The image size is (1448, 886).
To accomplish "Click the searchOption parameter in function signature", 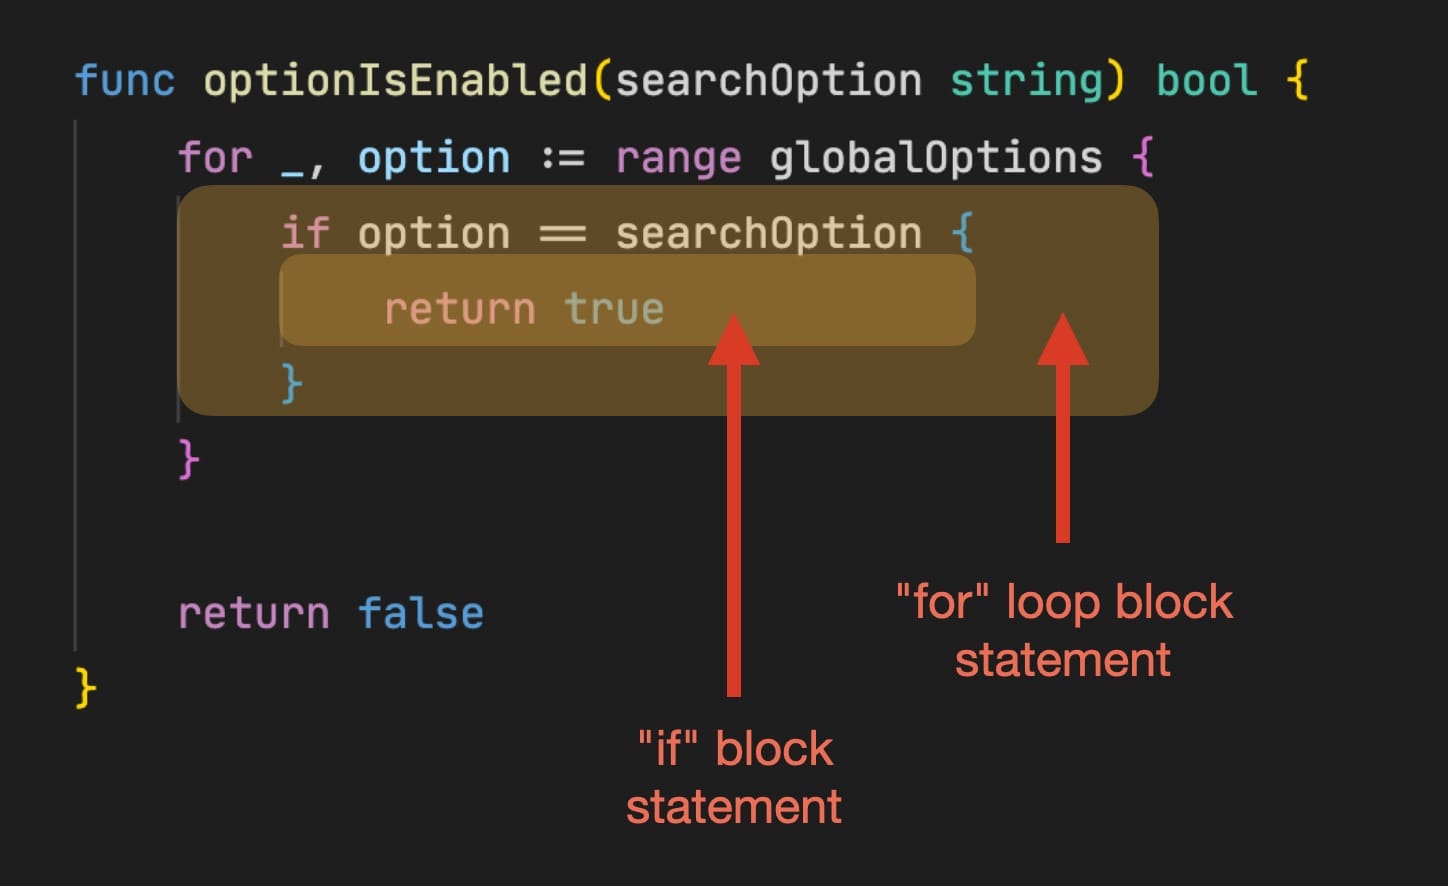I will click(768, 80).
